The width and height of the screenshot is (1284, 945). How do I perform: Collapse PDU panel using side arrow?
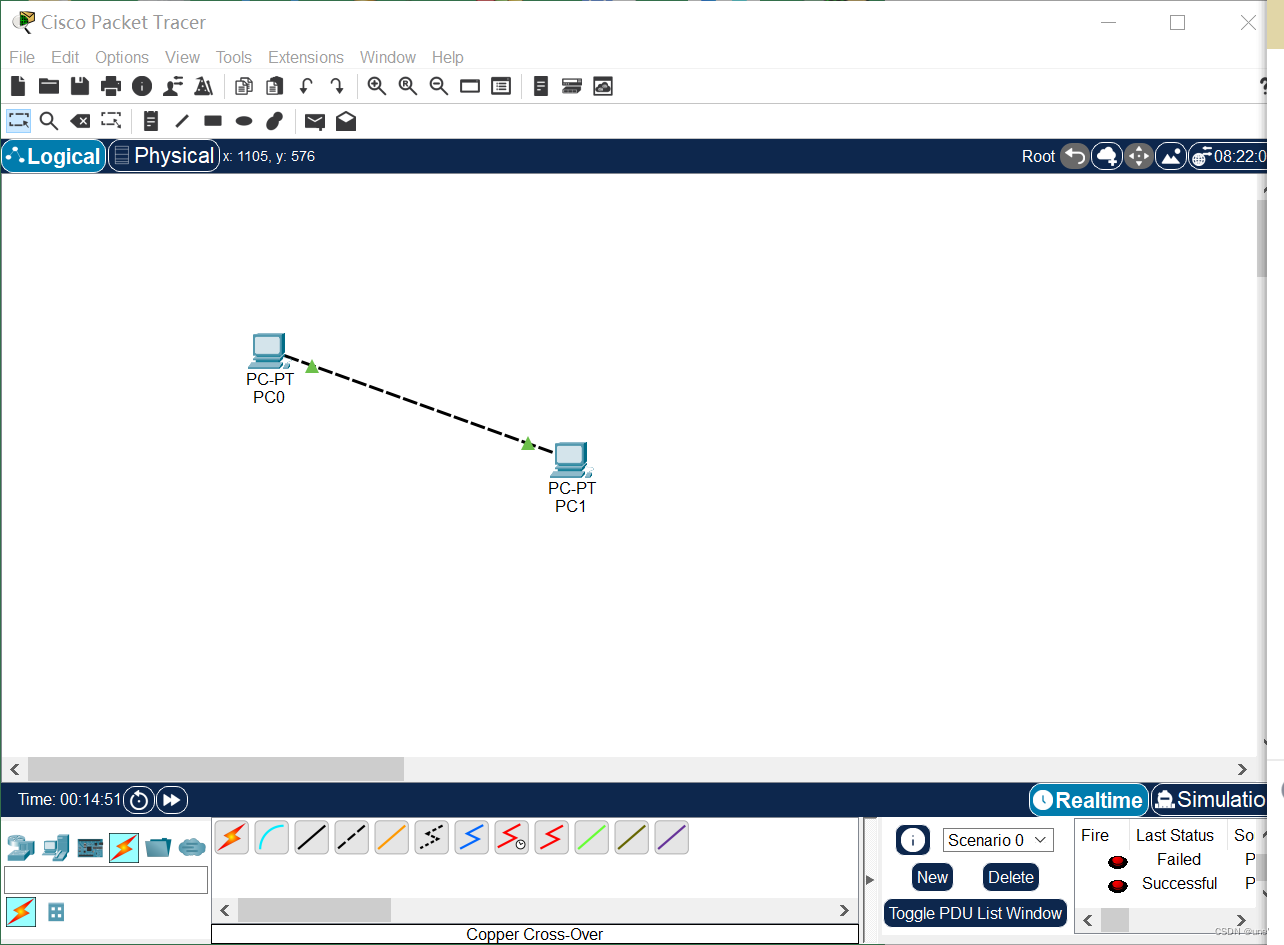pos(869,880)
